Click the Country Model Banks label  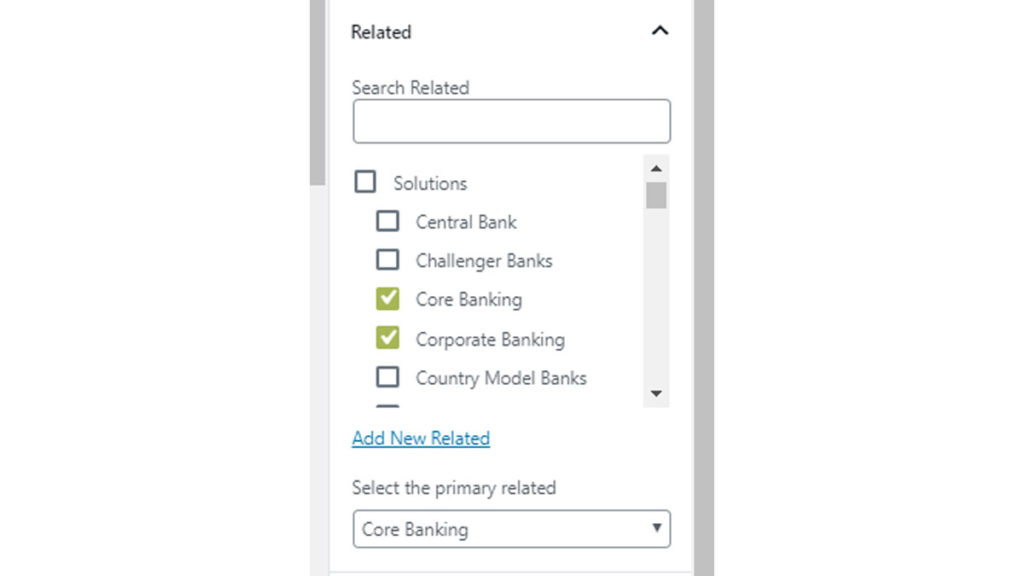tap(501, 378)
